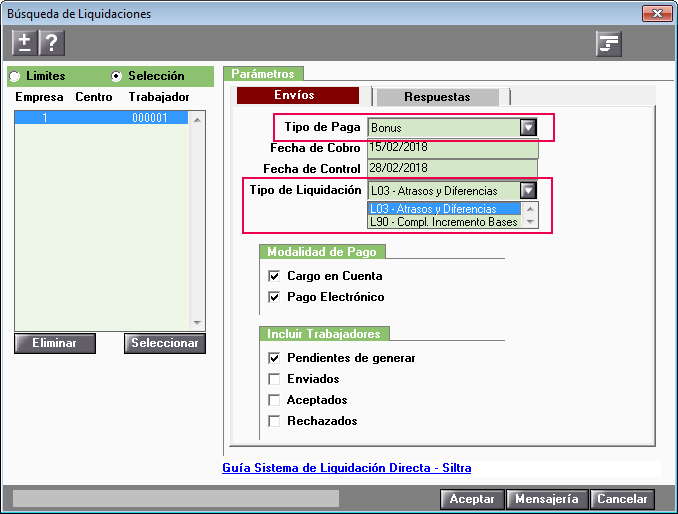Click the Tipo de Liquidación dropdown arrow

tap(528, 191)
